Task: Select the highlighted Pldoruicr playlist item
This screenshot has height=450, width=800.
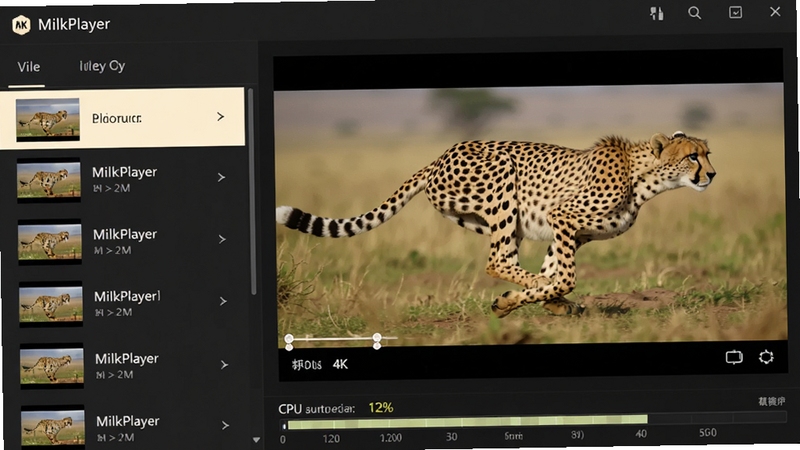Action: 122,118
